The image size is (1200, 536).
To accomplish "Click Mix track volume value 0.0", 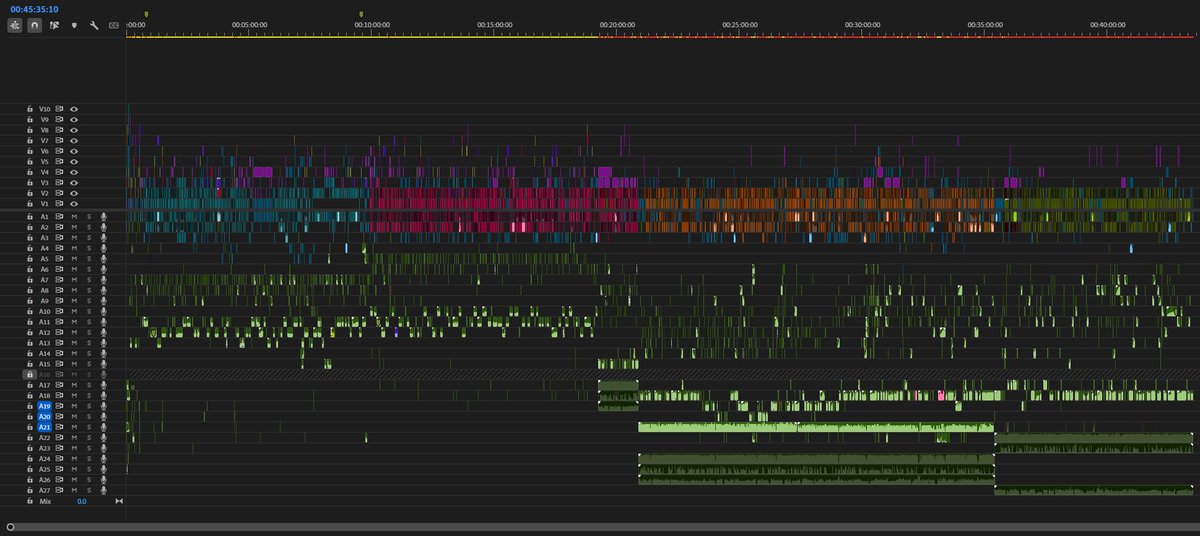I will point(82,501).
